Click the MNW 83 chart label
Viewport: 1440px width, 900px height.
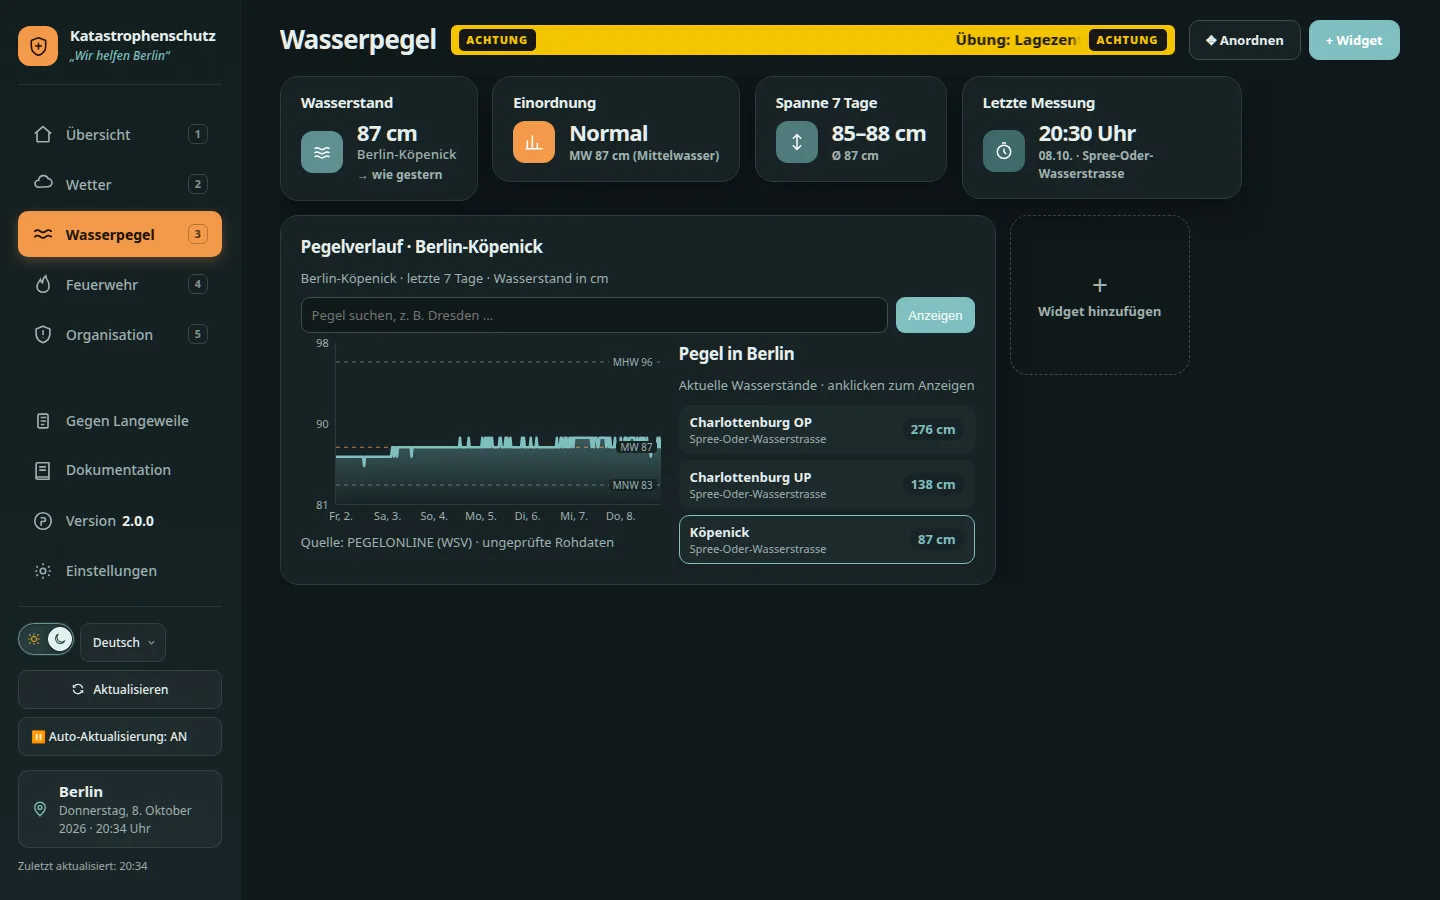coord(633,485)
